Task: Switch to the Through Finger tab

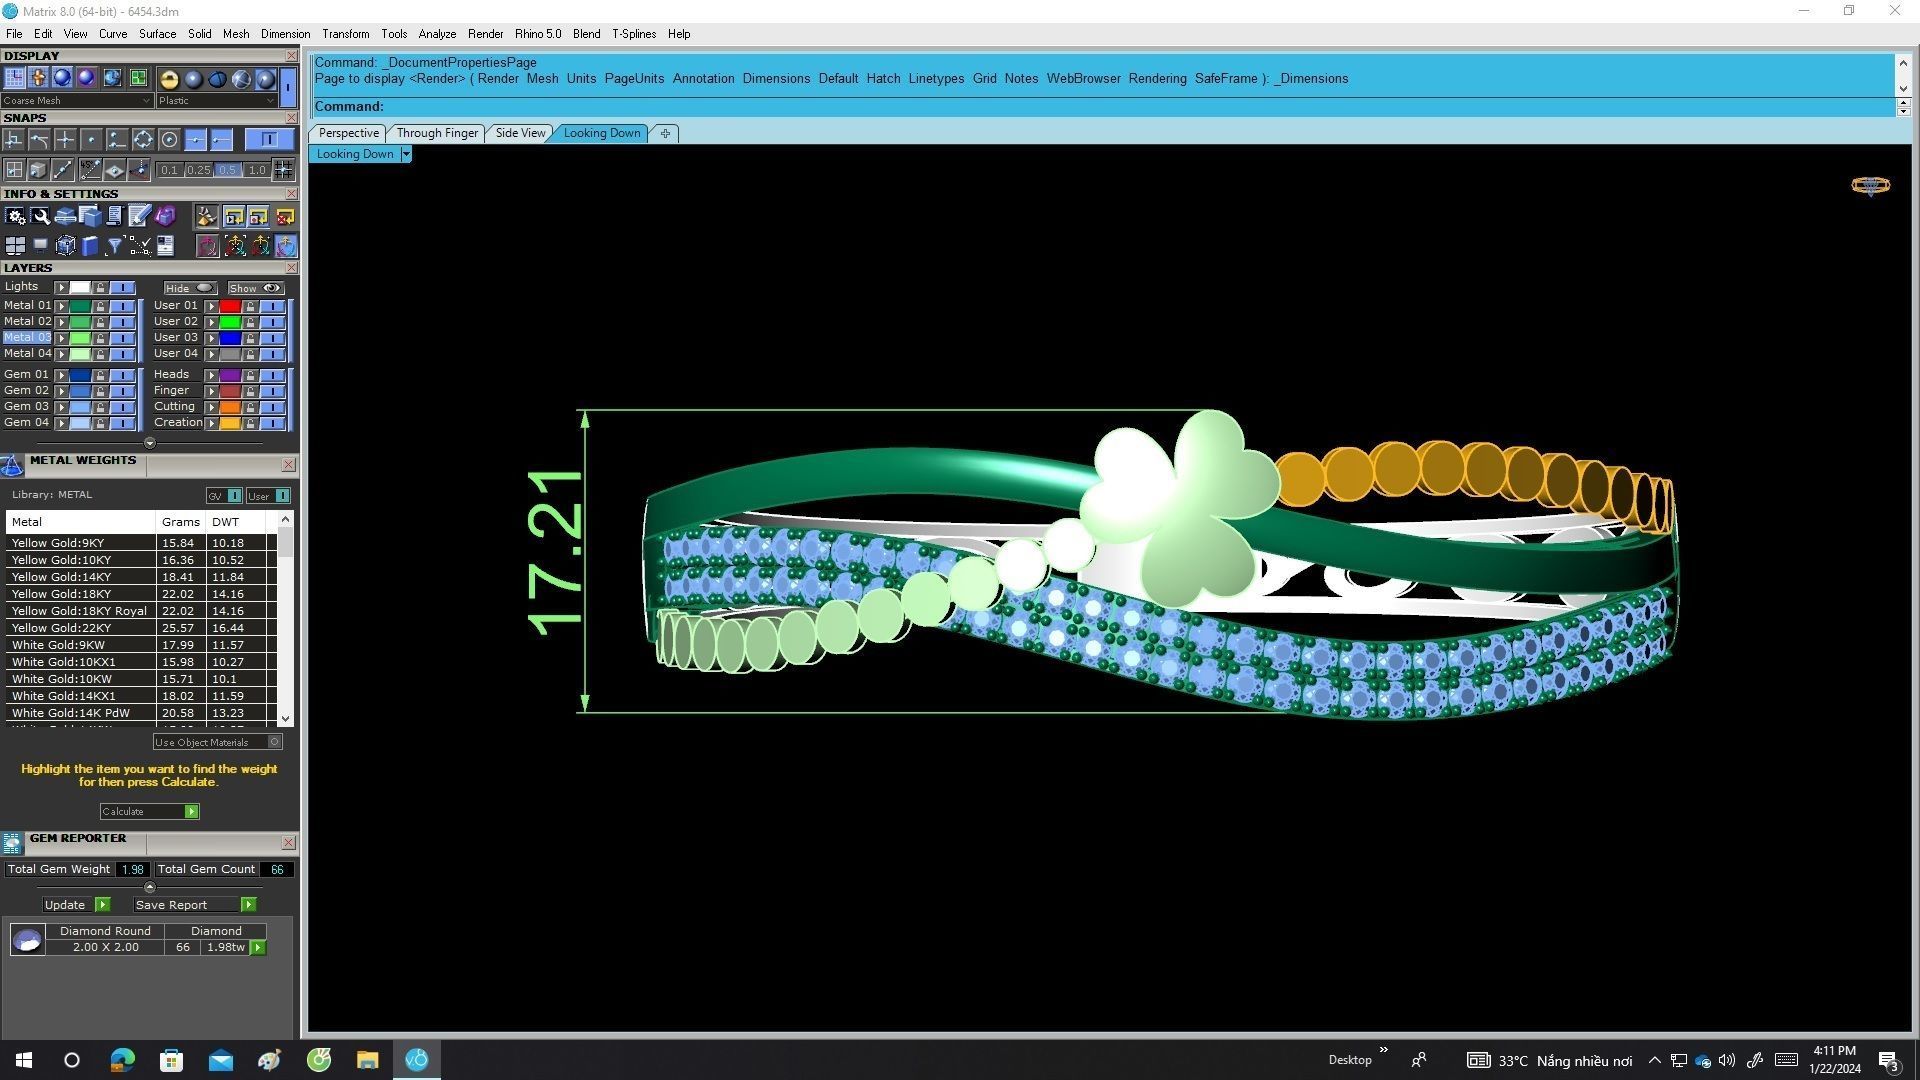Action: coord(436,133)
